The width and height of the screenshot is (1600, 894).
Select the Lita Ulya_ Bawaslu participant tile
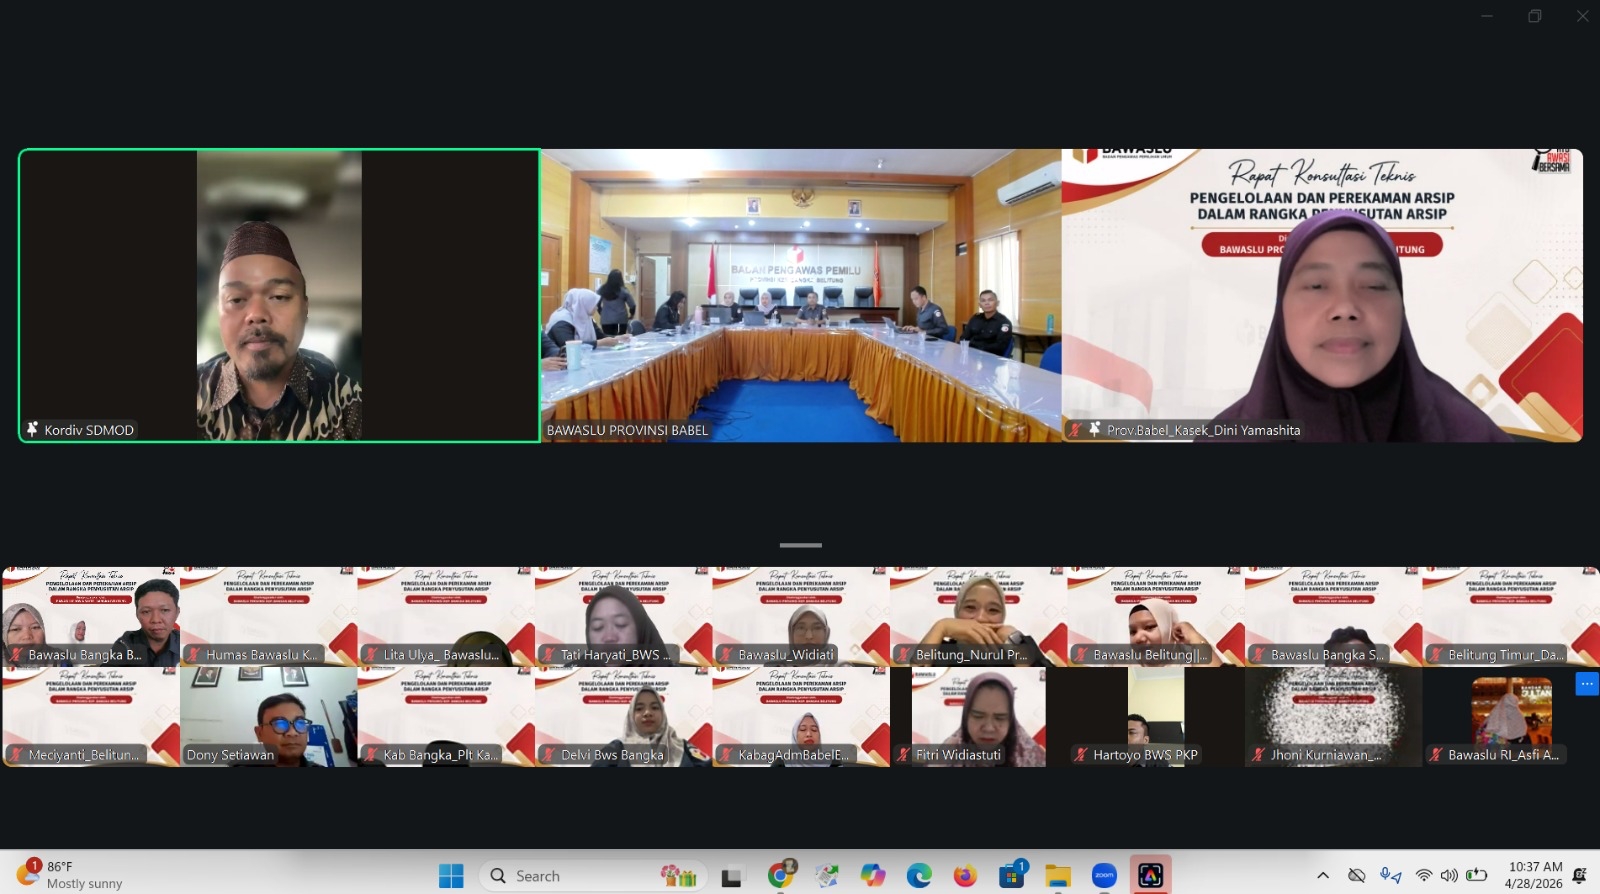(446, 617)
